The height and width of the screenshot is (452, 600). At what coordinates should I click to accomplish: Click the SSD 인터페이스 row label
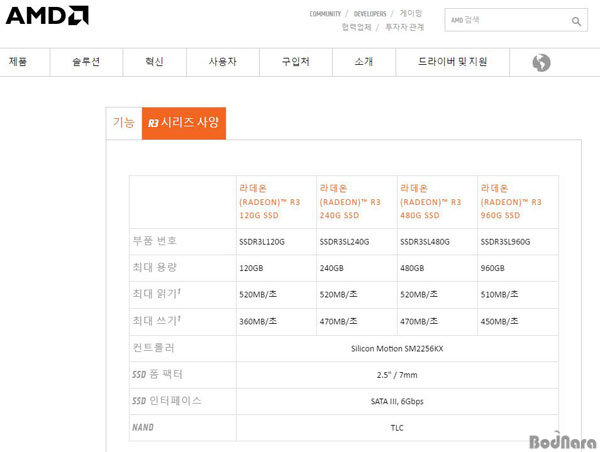167,400
